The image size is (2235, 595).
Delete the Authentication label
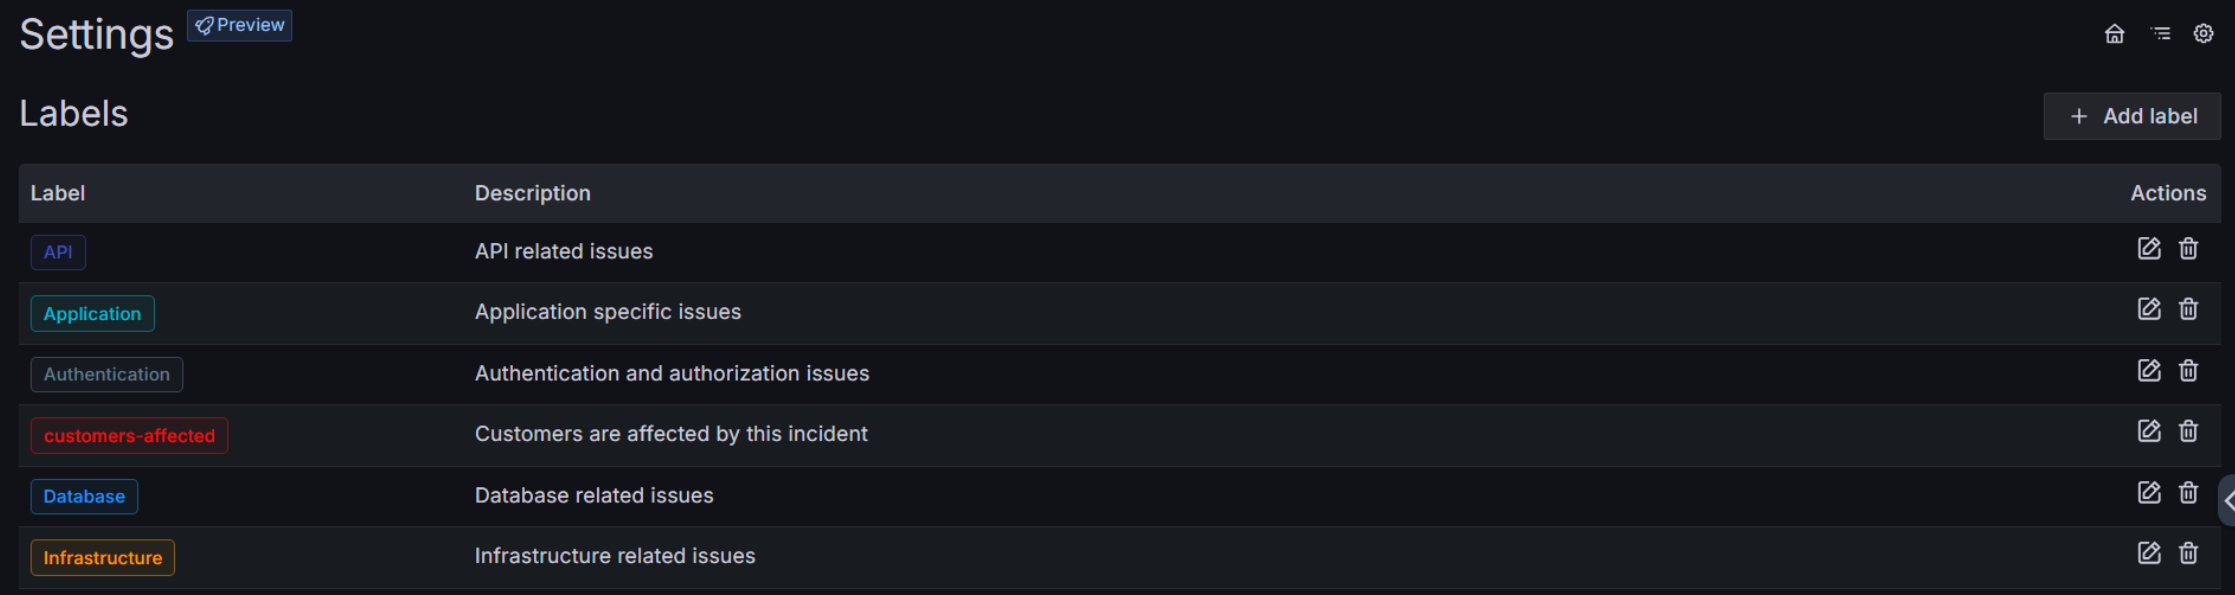point(2188,371)
